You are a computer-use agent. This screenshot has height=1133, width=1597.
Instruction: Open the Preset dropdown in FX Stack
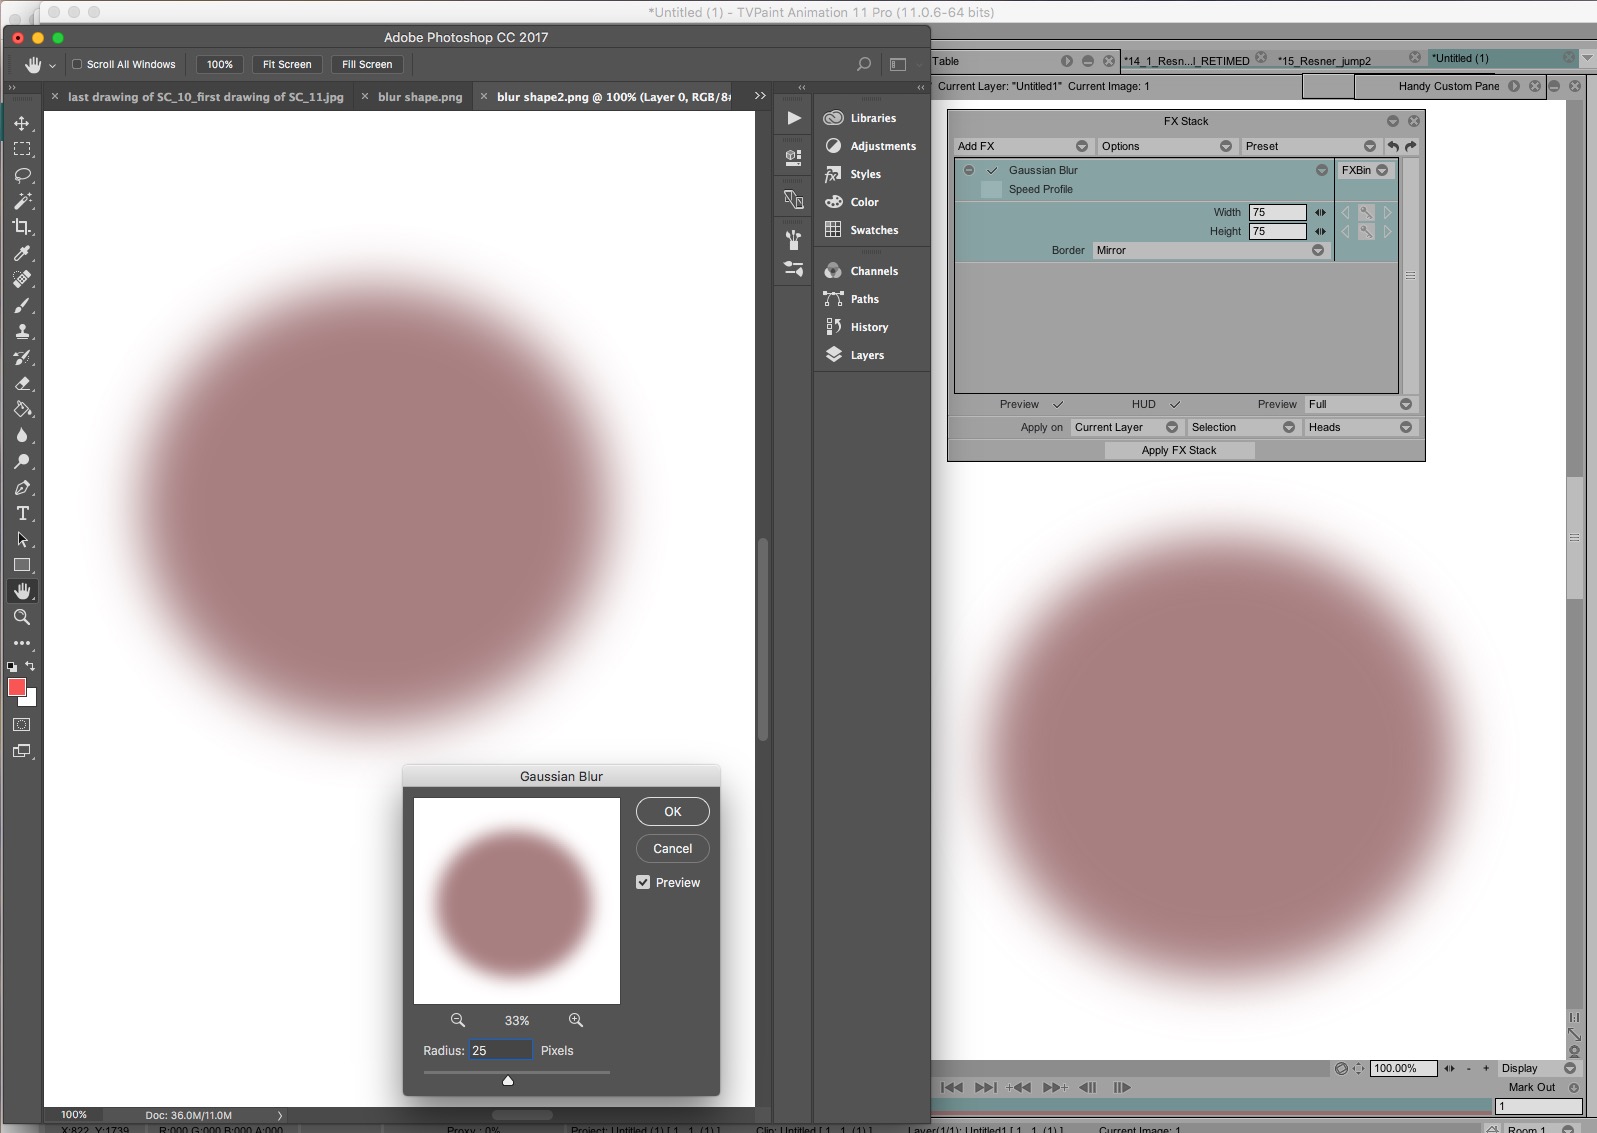click(x=1310, y=146)
